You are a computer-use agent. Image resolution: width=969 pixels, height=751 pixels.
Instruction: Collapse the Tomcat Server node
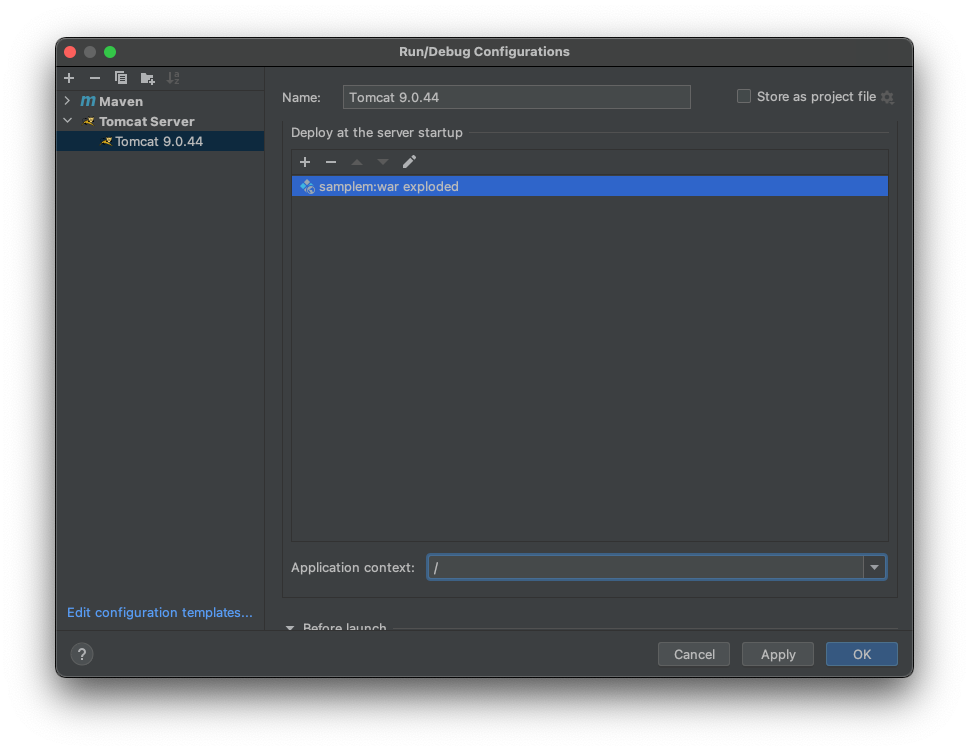[68, 121]
